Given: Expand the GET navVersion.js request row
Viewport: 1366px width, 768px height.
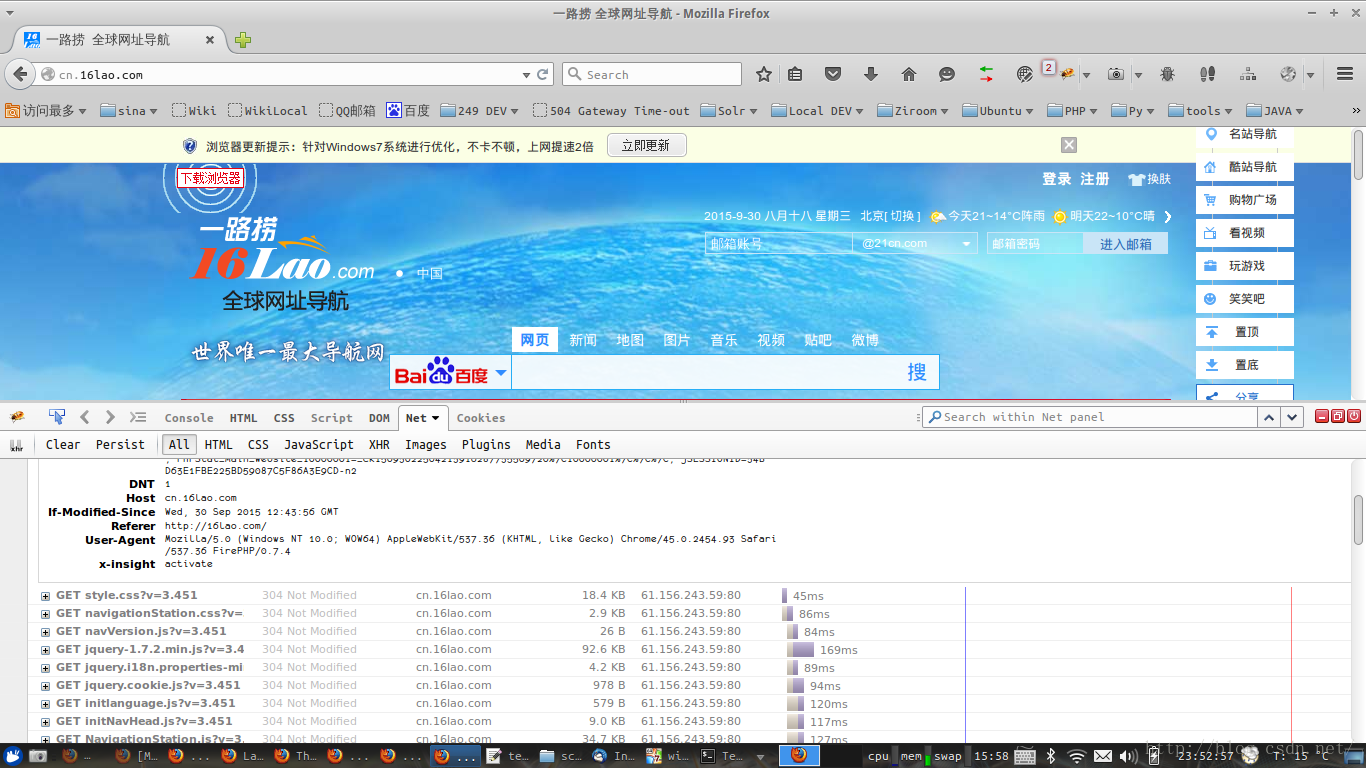Looking at the screenshot, I should click(x=45, y=632).
